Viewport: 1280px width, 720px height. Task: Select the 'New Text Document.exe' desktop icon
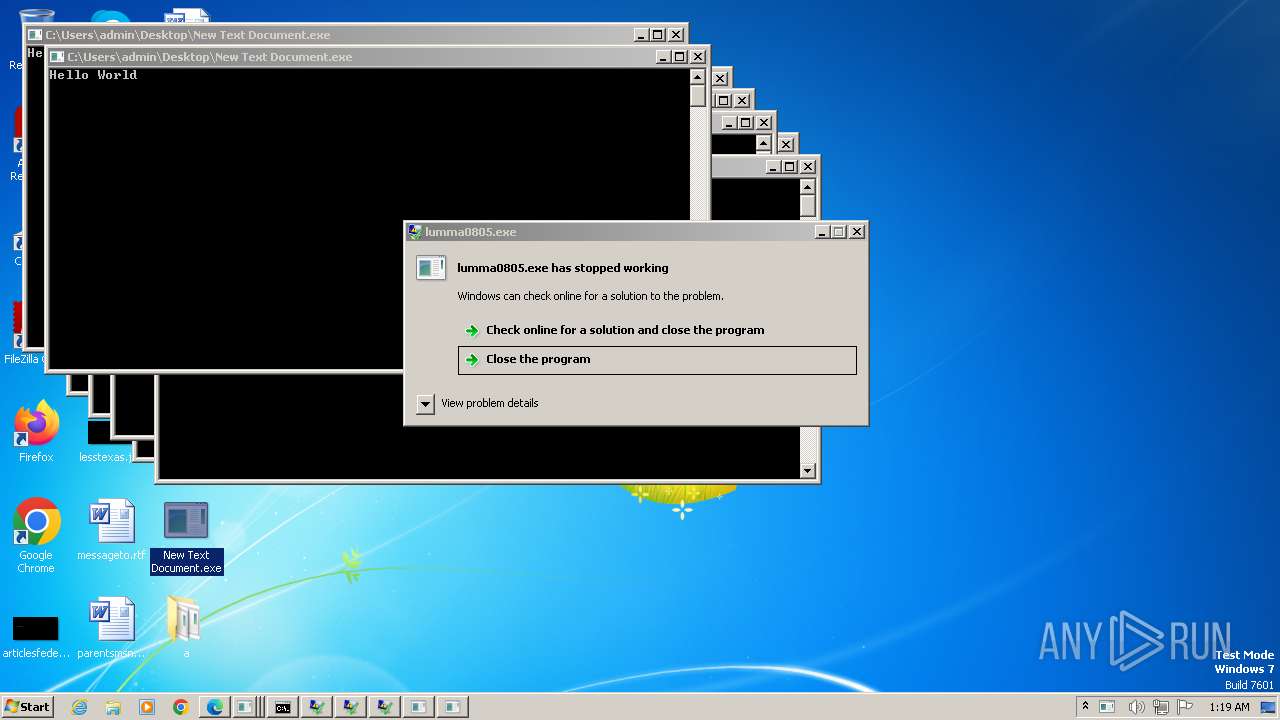pos(186,537)
